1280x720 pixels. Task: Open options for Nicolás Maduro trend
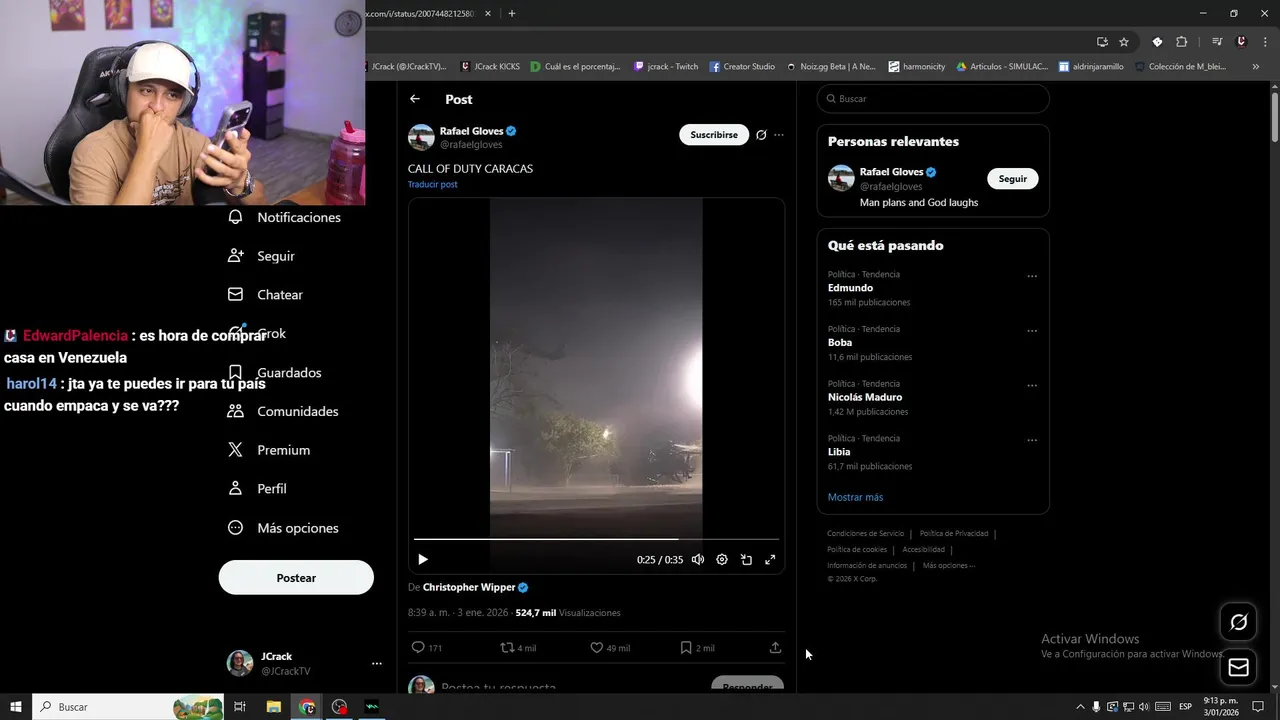tap(1032, 385)
